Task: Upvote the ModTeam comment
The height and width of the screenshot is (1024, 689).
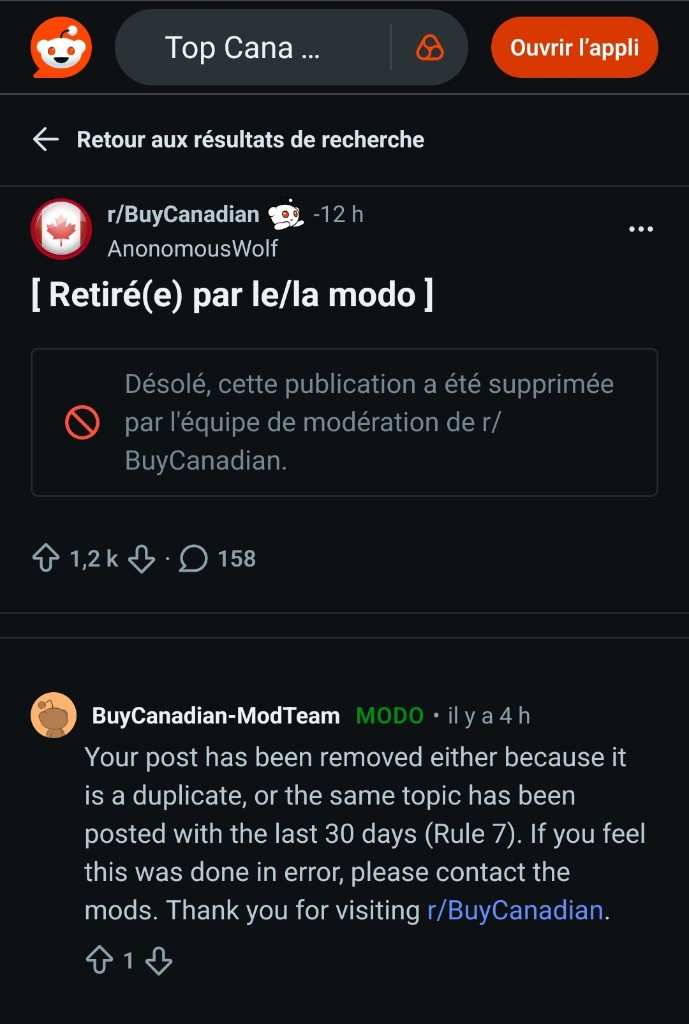Action: (x=99, y=961)
